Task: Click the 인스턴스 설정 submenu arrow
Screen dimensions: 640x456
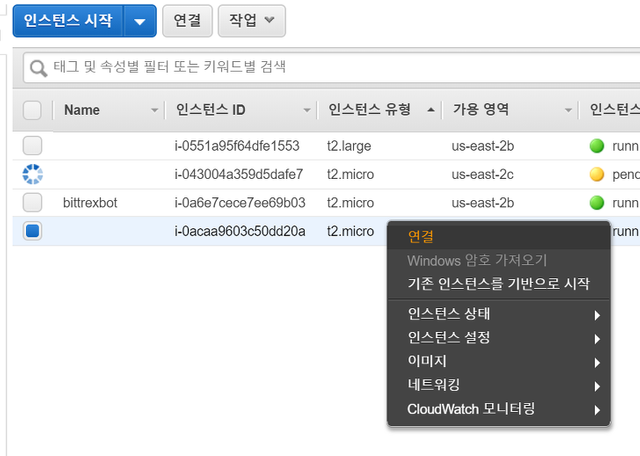Action: [597, 339]
